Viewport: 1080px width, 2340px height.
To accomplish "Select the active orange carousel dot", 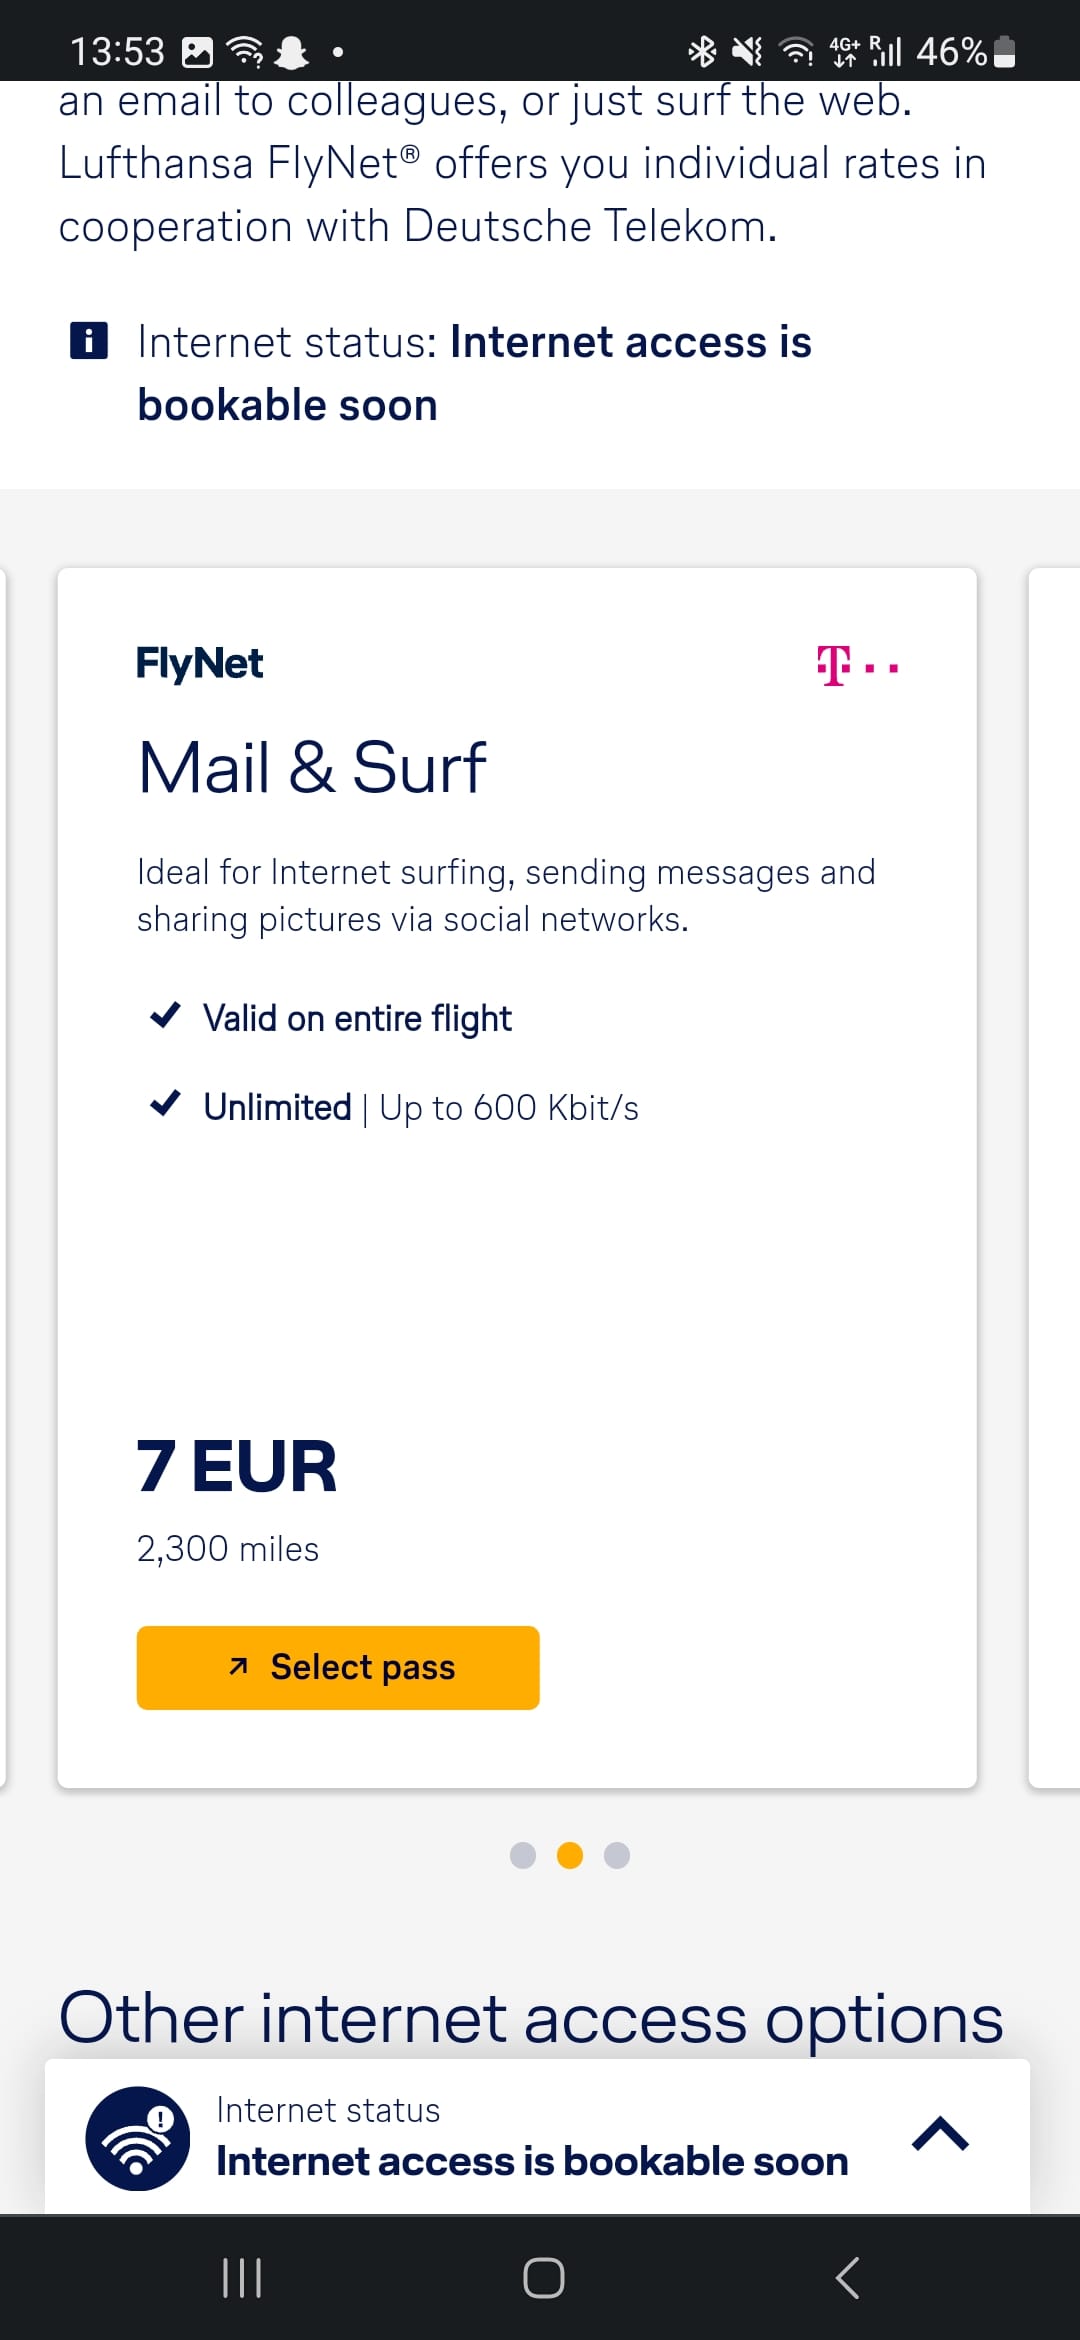I will [x=570, y=1855].
